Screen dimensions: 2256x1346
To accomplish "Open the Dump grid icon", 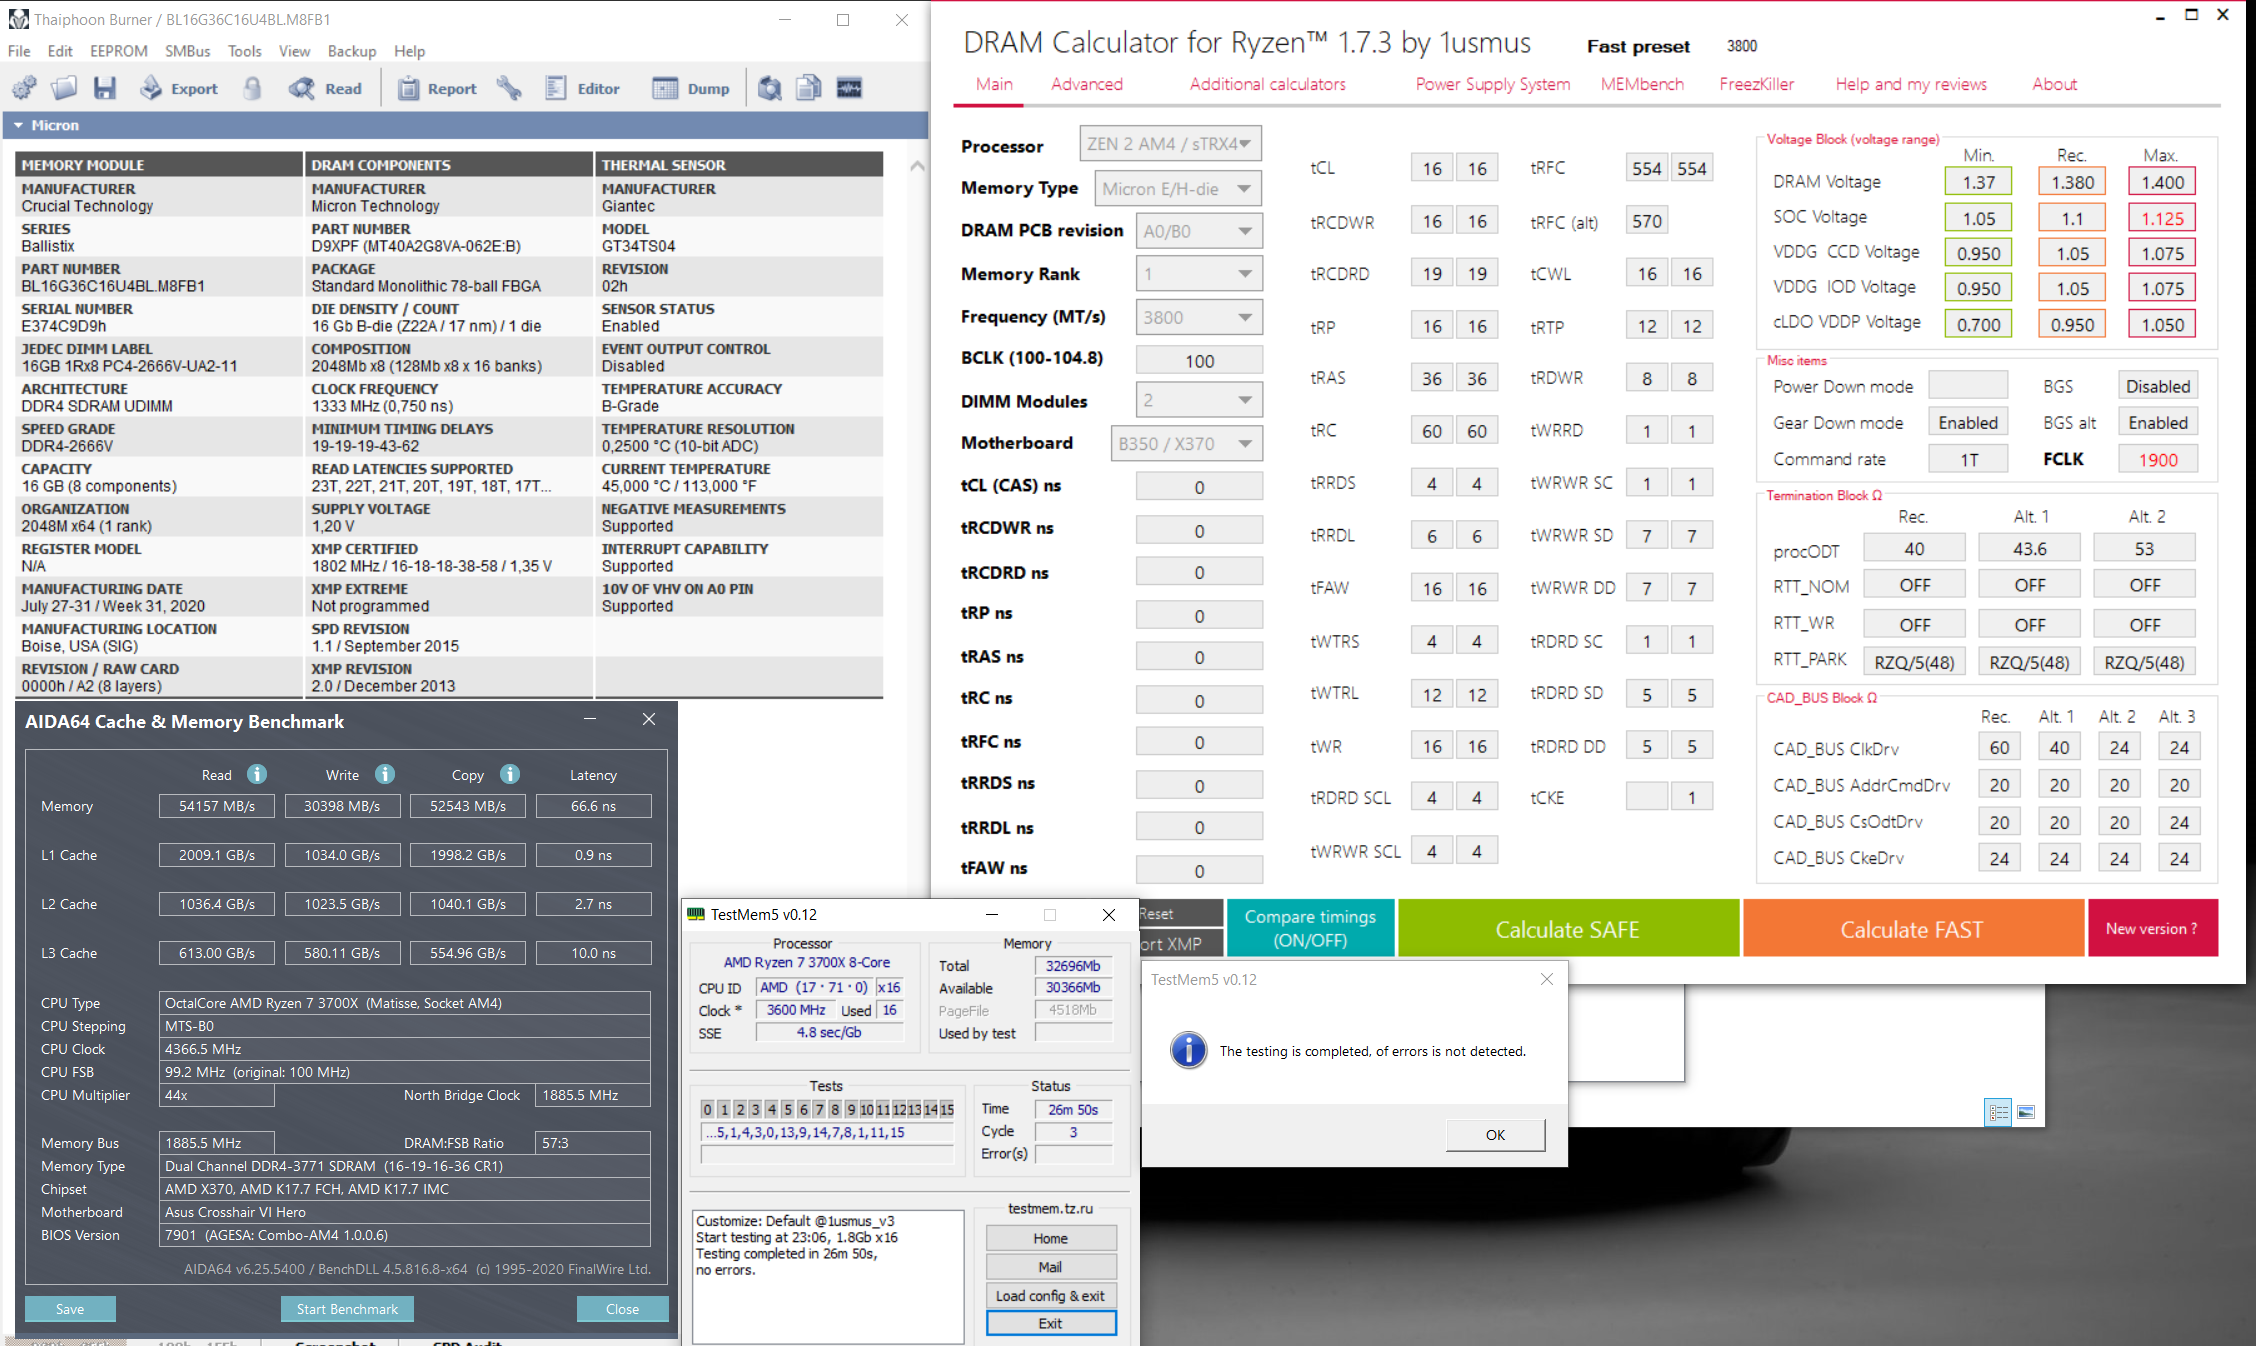I will 665,89.
